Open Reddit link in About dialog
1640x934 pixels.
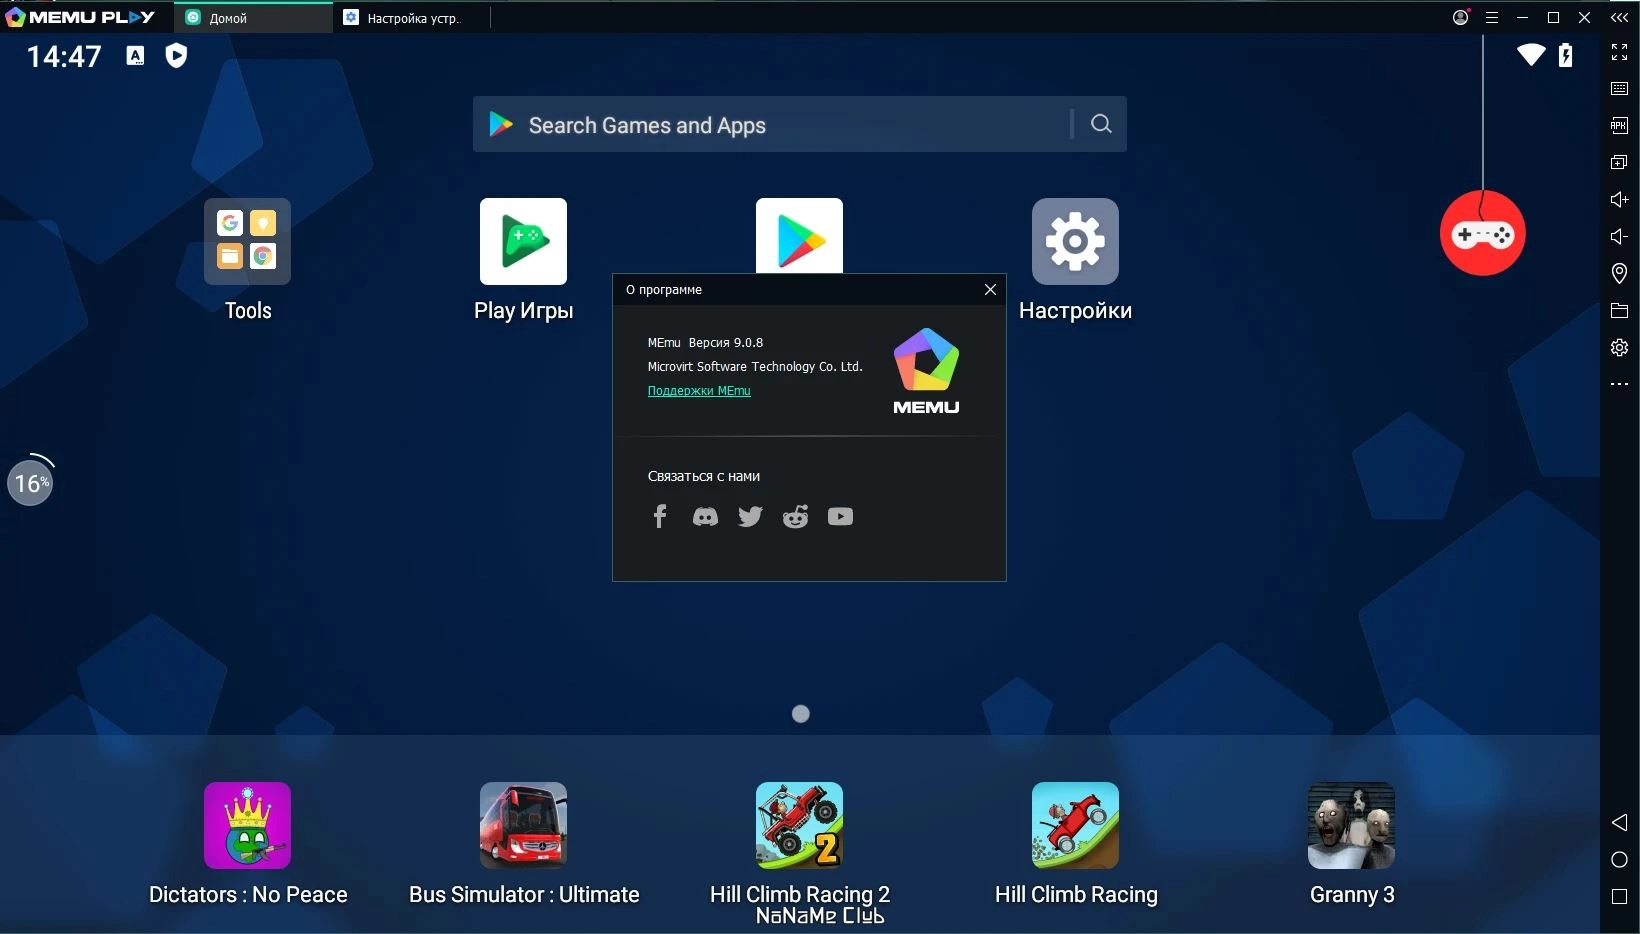[x=795, y=516]
